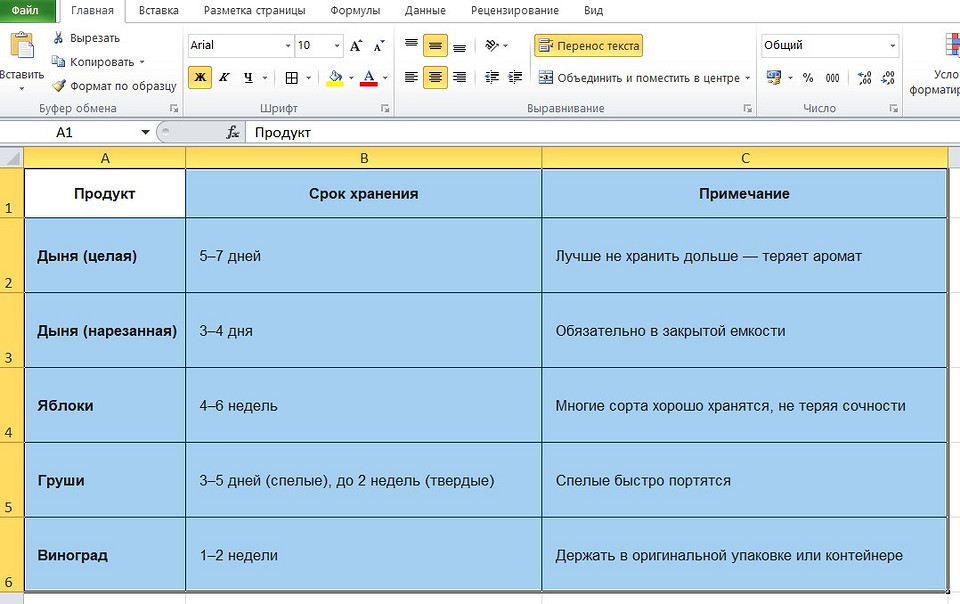The image size is (960, 604).
Task: Click the 000 comma style icon
Action: pos(832,77)
